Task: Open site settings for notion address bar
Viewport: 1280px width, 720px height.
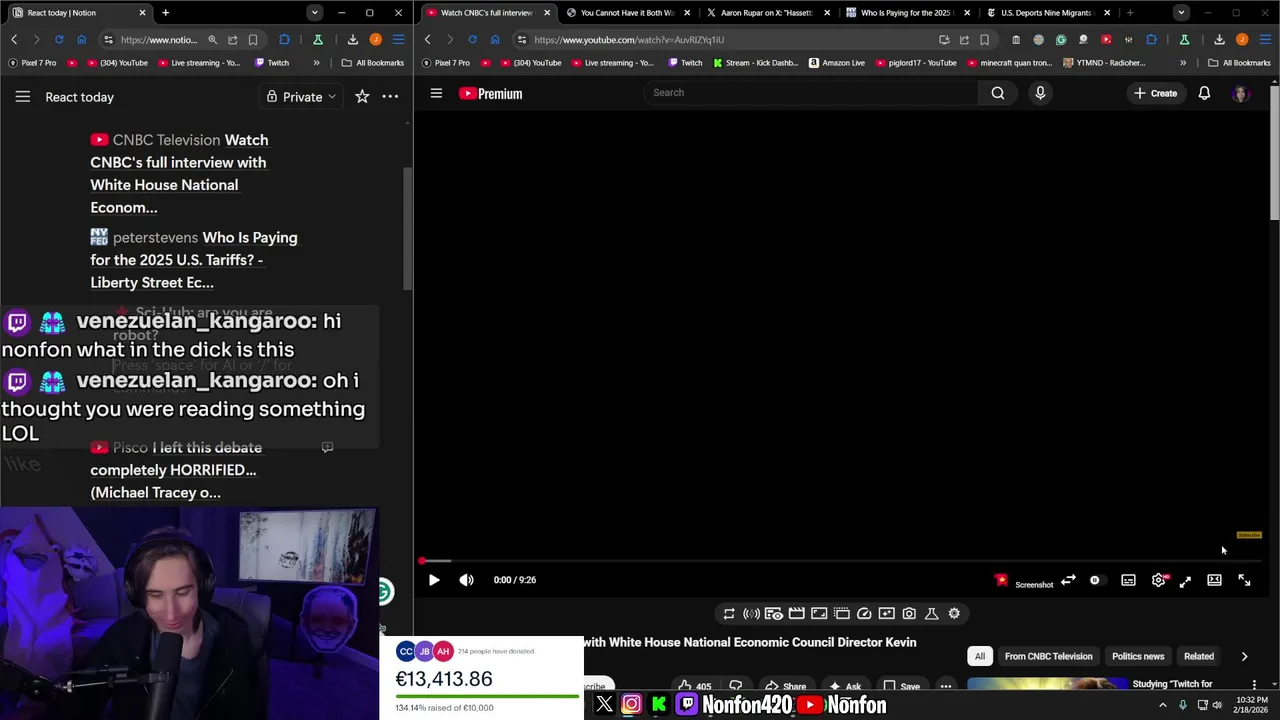Action: [107, 40]
